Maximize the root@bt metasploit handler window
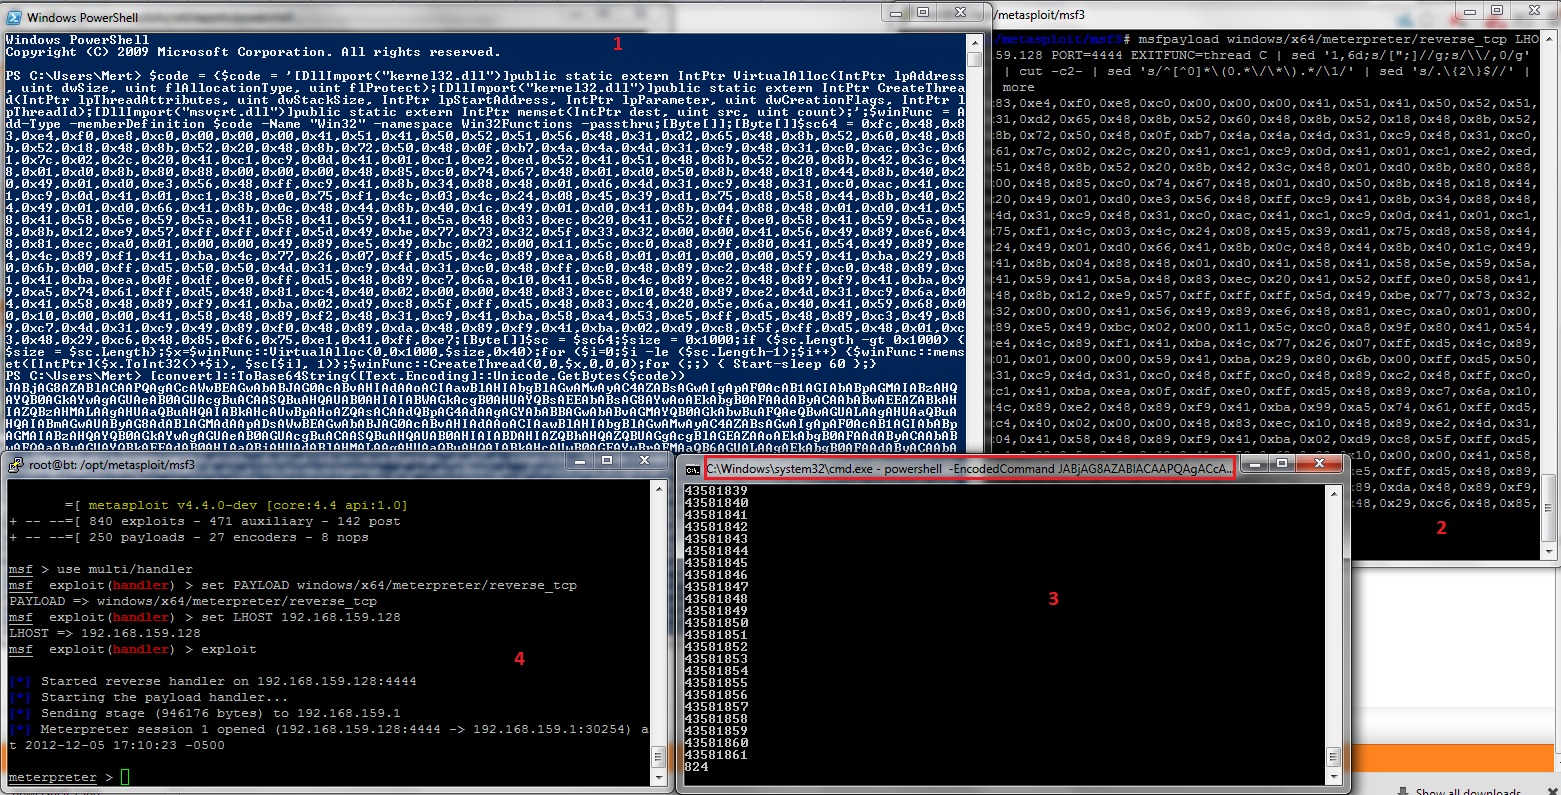This screenshot has width=1561, height=795. pyautogui.click(x=607, y=461)
